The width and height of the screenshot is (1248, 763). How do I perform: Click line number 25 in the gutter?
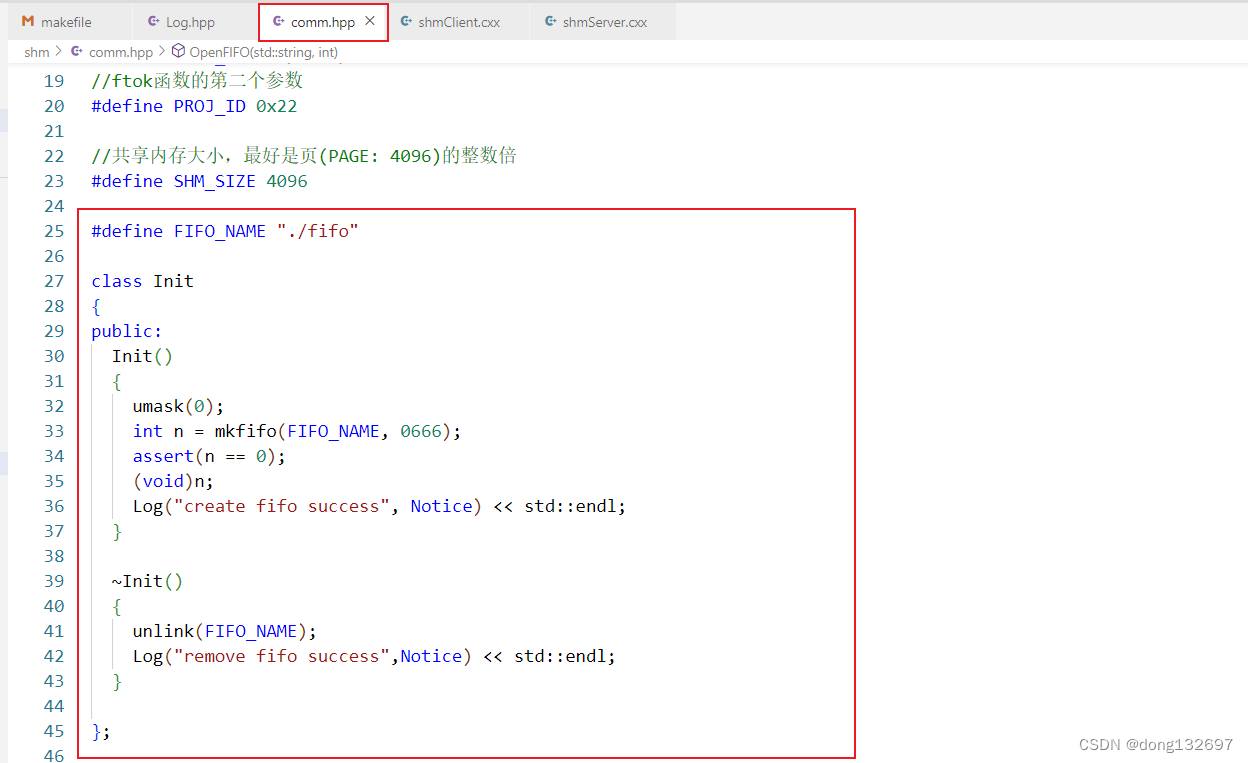54,231
